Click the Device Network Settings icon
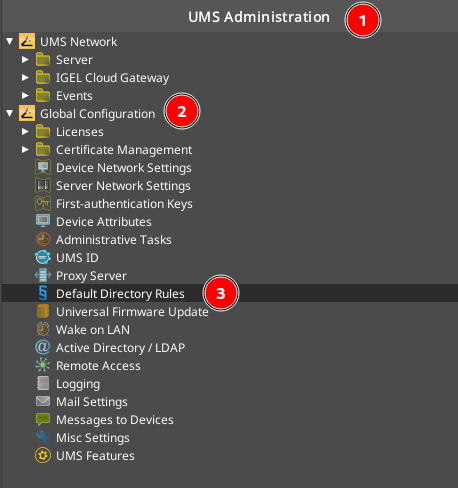This screenshot has width=458, height=488. 43,167
